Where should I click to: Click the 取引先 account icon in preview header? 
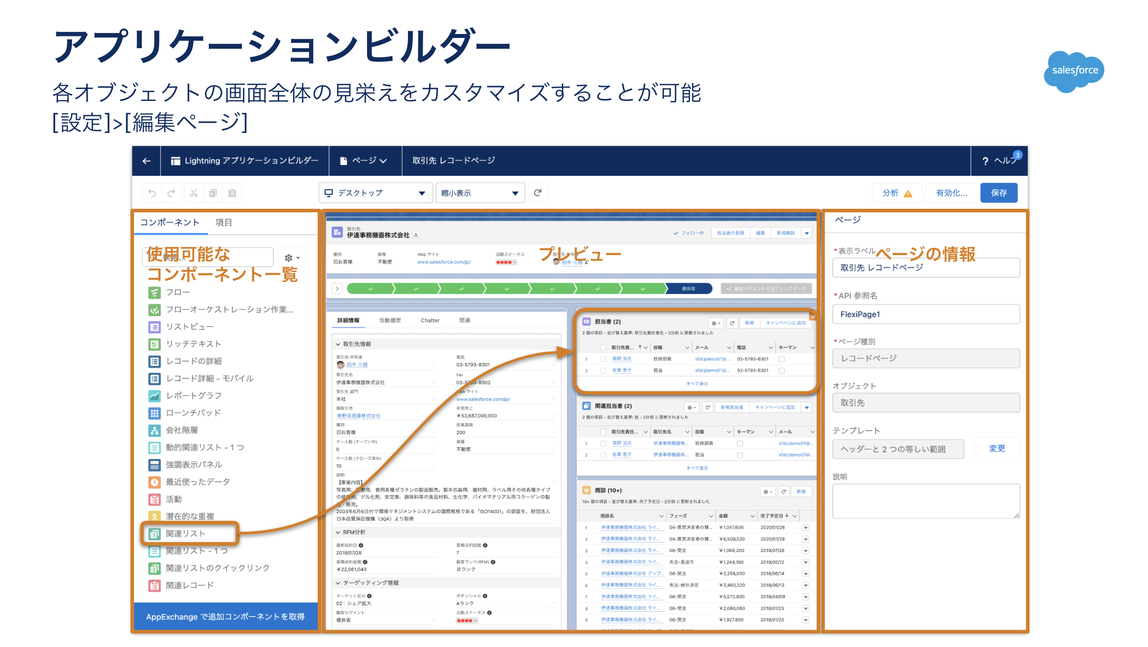point(338,232)
